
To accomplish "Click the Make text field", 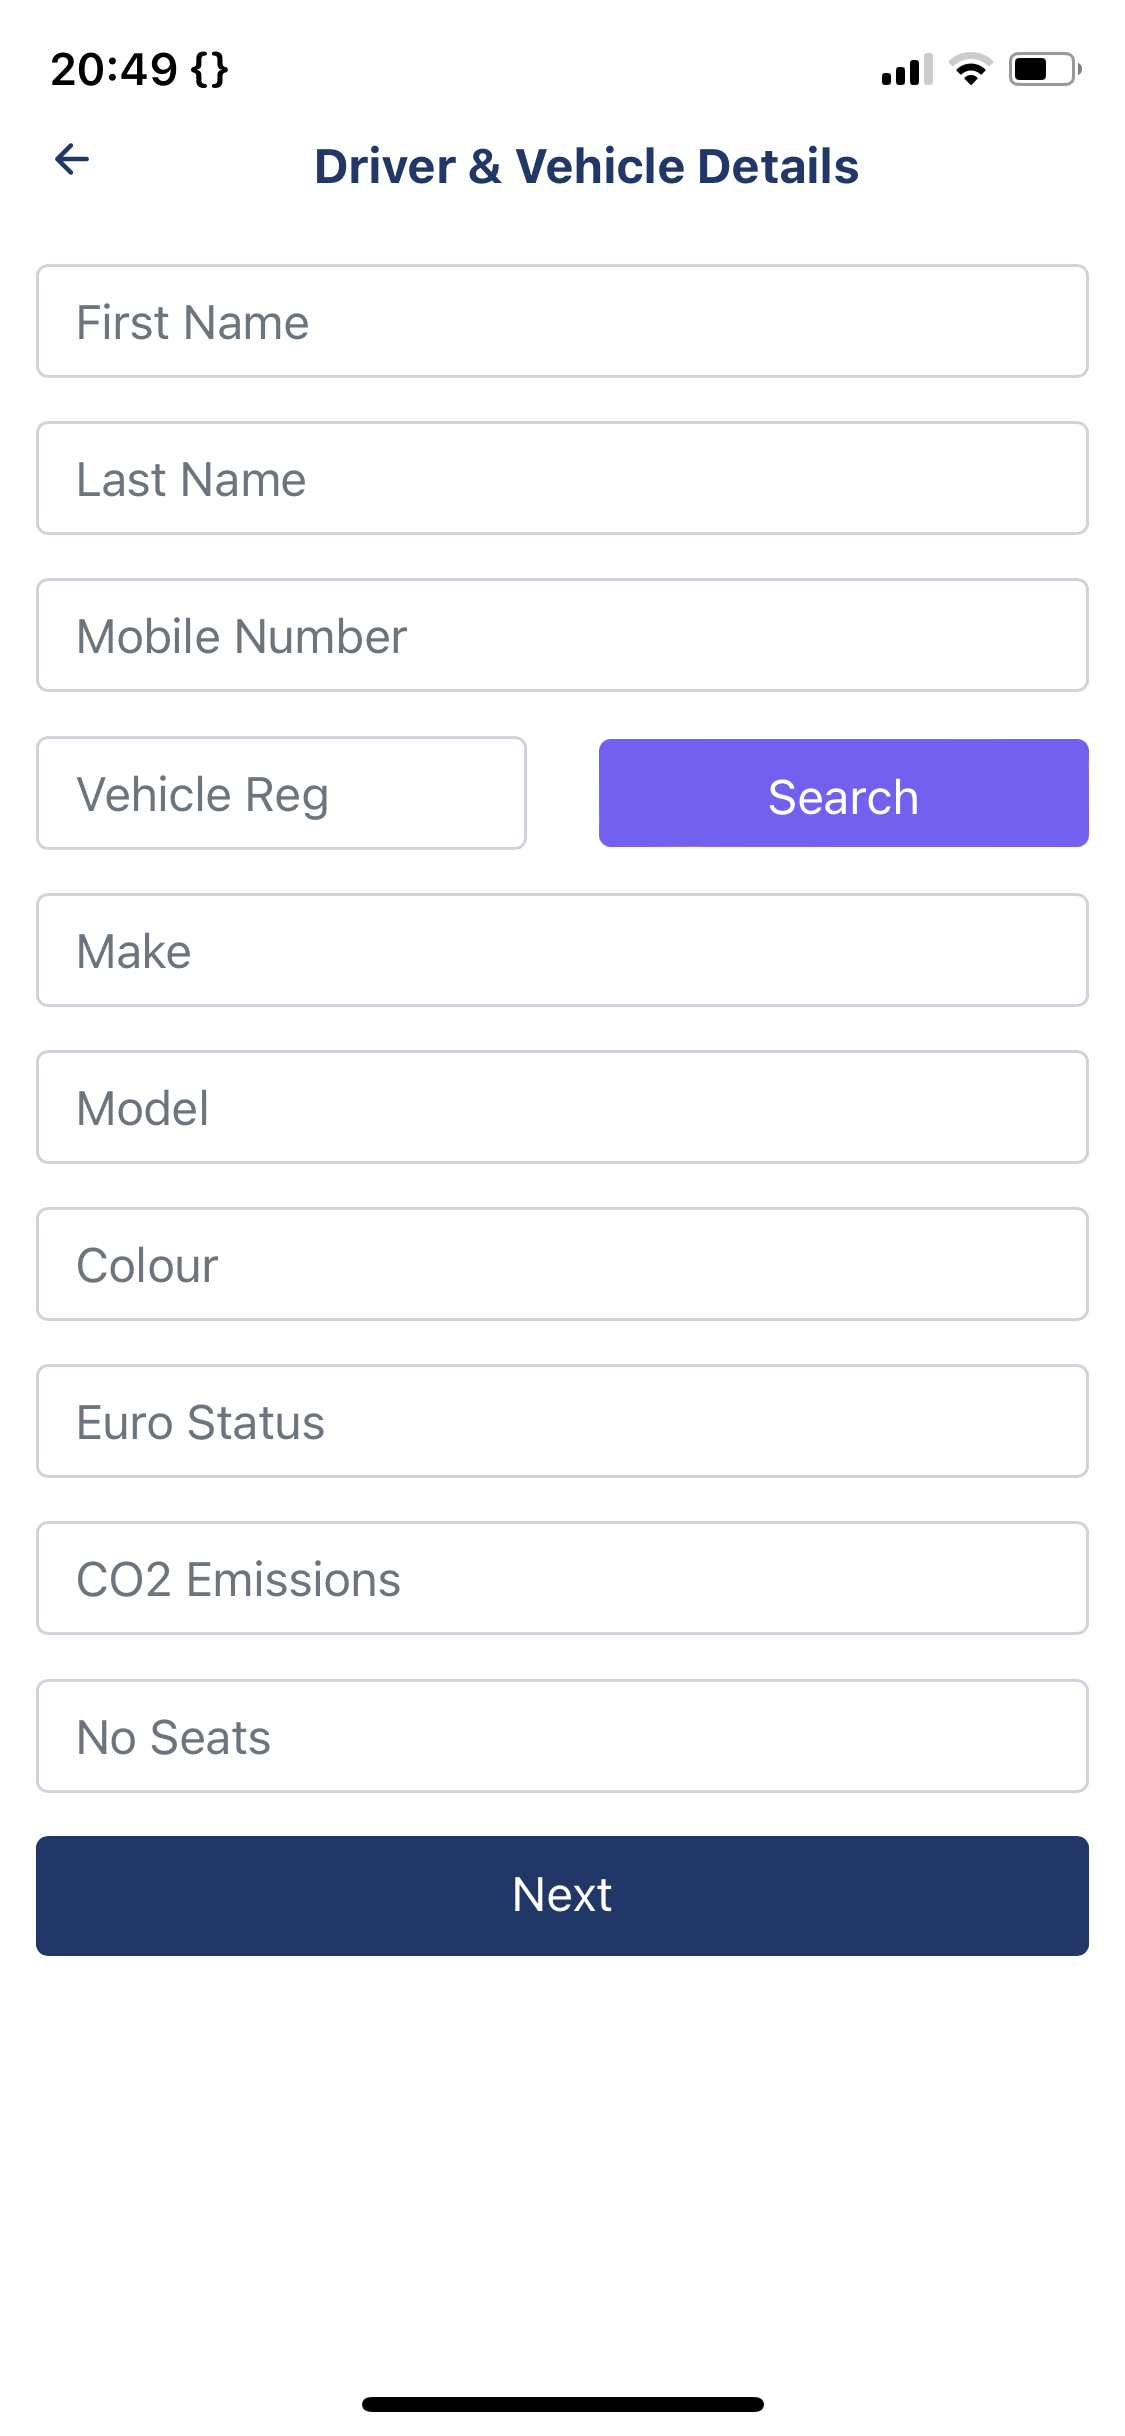I will click(562, 951).
